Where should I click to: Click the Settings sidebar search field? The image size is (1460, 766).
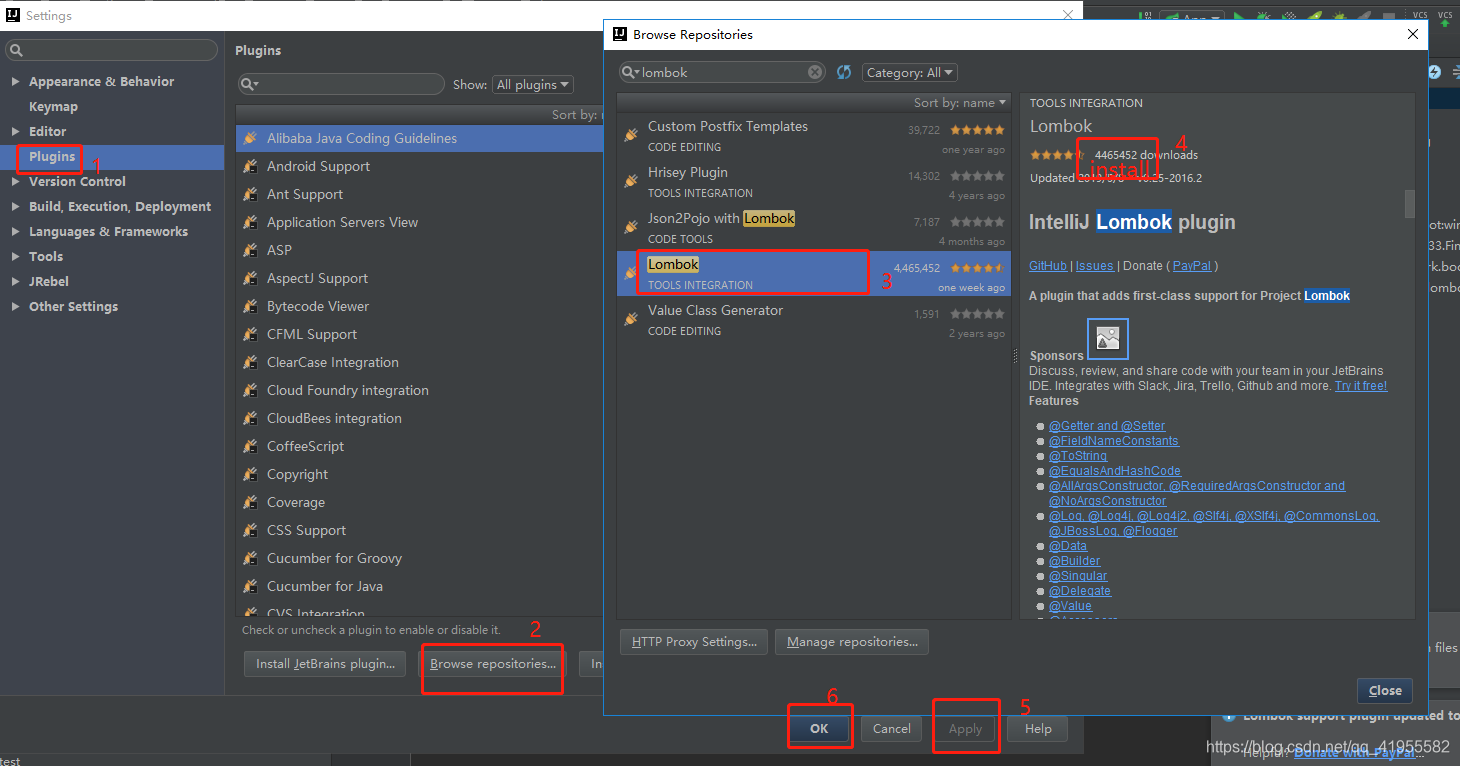click(112, 50)
